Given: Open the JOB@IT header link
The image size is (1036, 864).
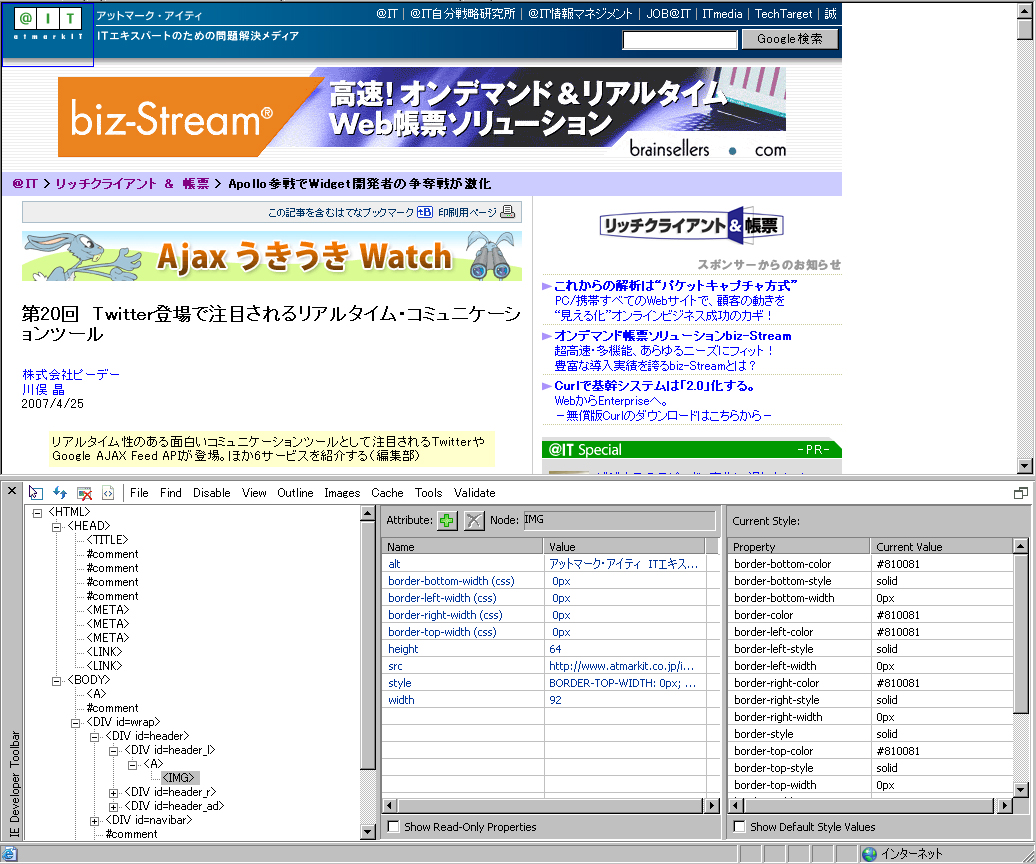Looking at the screenshot, I should [x=668, y=13].
